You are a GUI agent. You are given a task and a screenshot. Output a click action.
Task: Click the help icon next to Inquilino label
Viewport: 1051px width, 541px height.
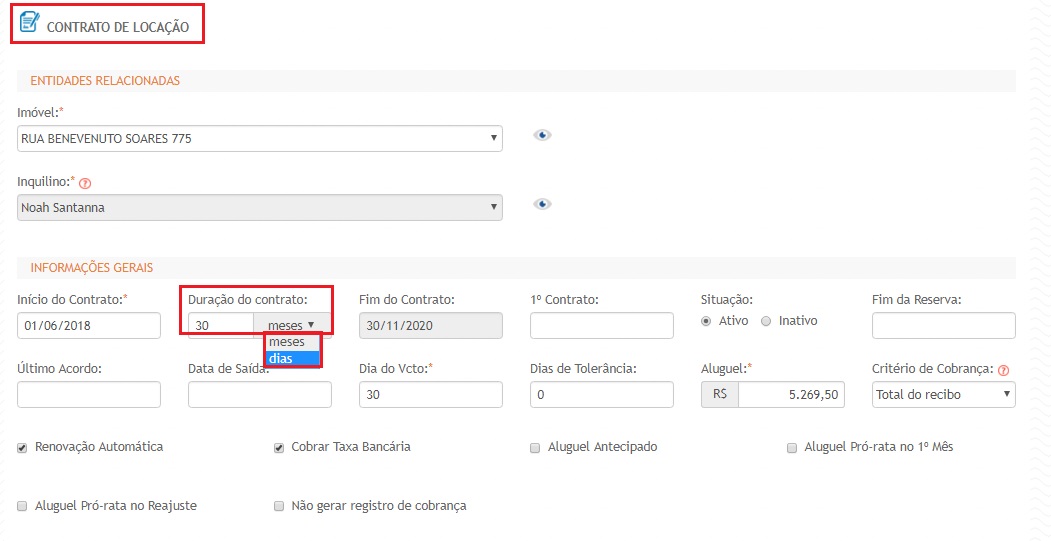tap(85, 183)
